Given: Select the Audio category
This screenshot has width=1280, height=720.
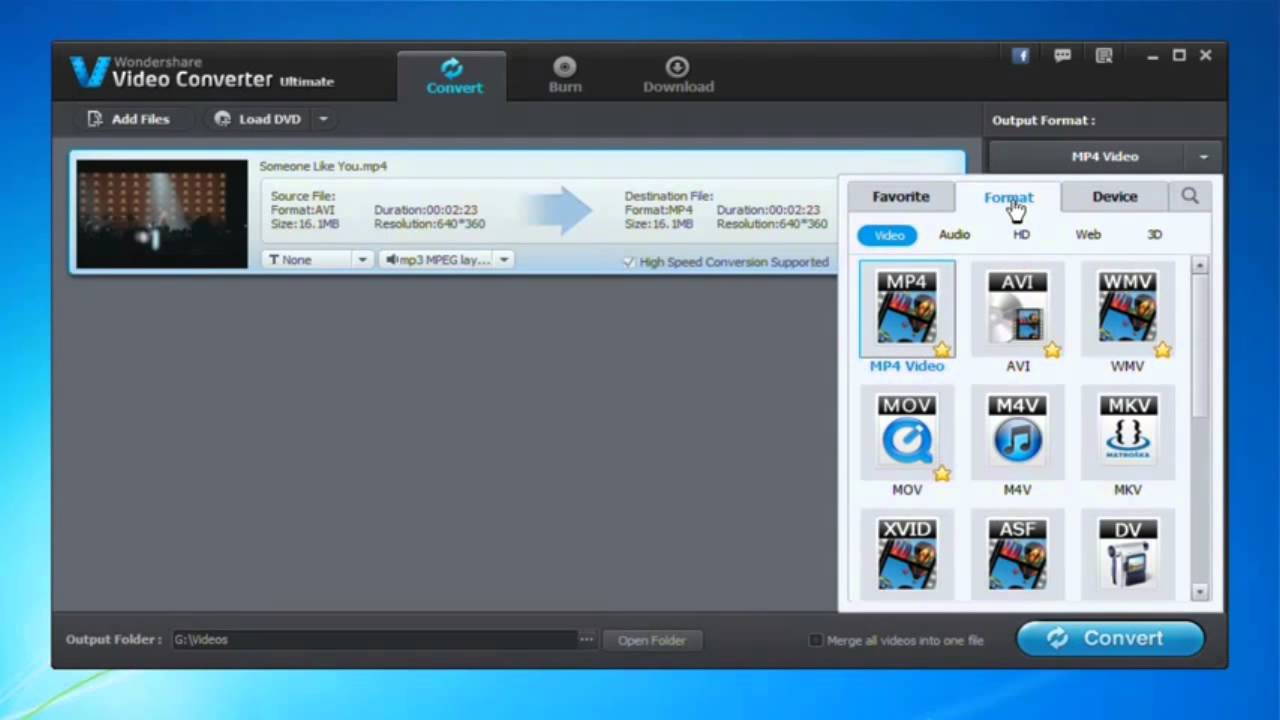Looking at the screenshot, I should [x=954, y=235].
